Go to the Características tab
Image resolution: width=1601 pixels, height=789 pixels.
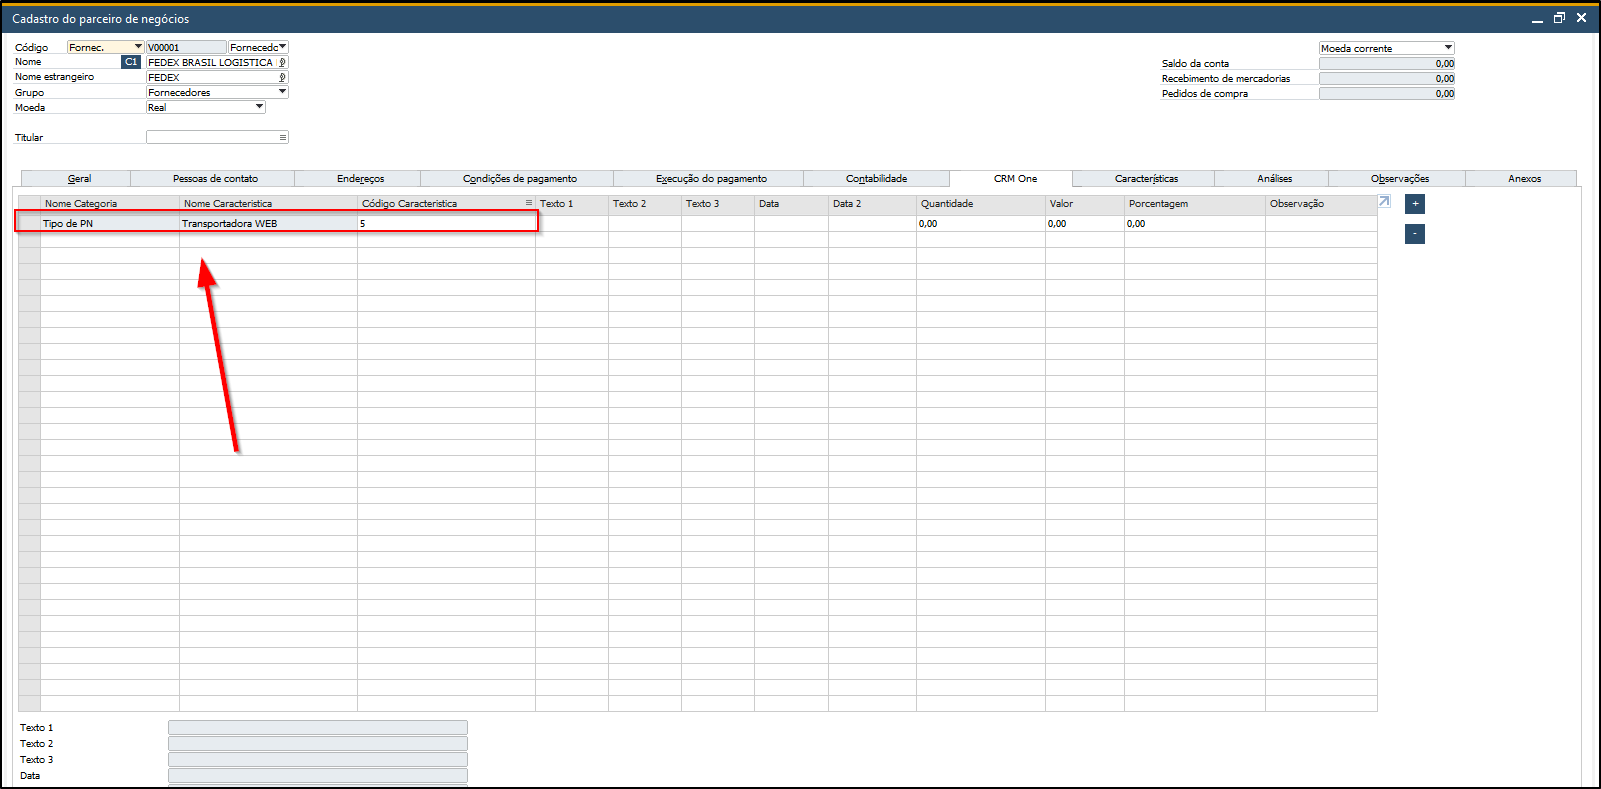click(1146, 179)
